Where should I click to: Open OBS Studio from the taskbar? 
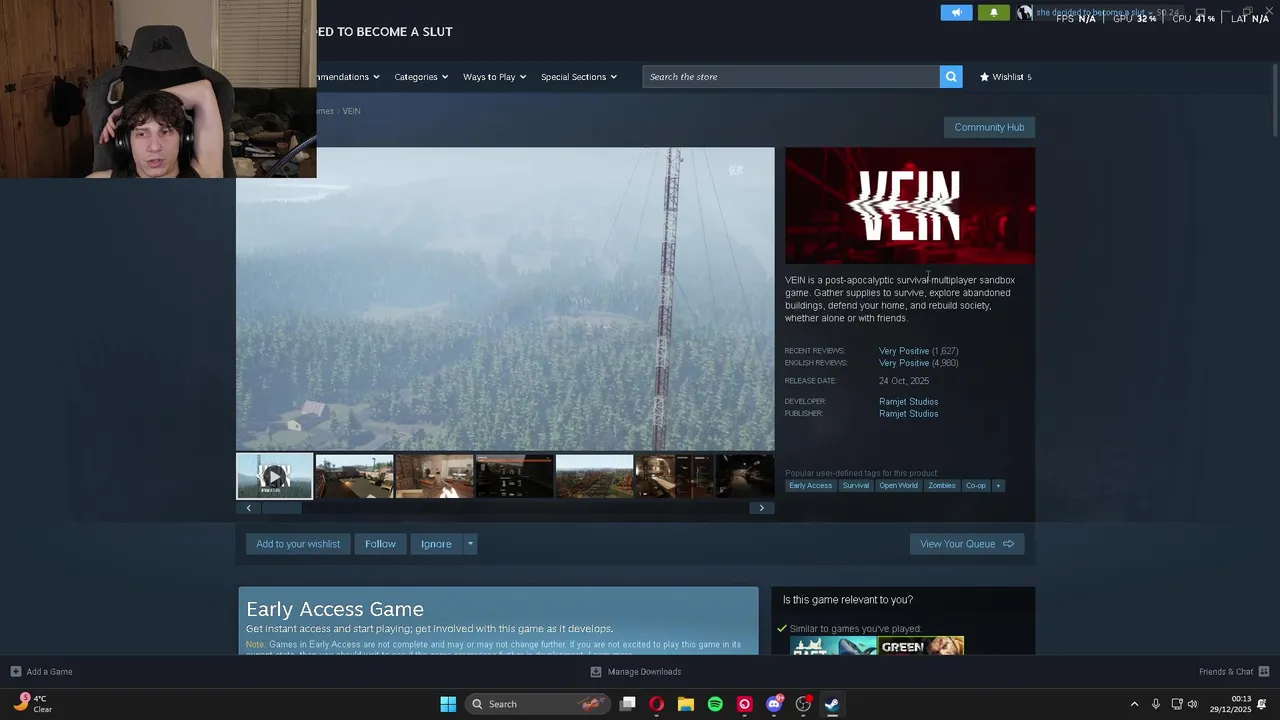point(803,704)
